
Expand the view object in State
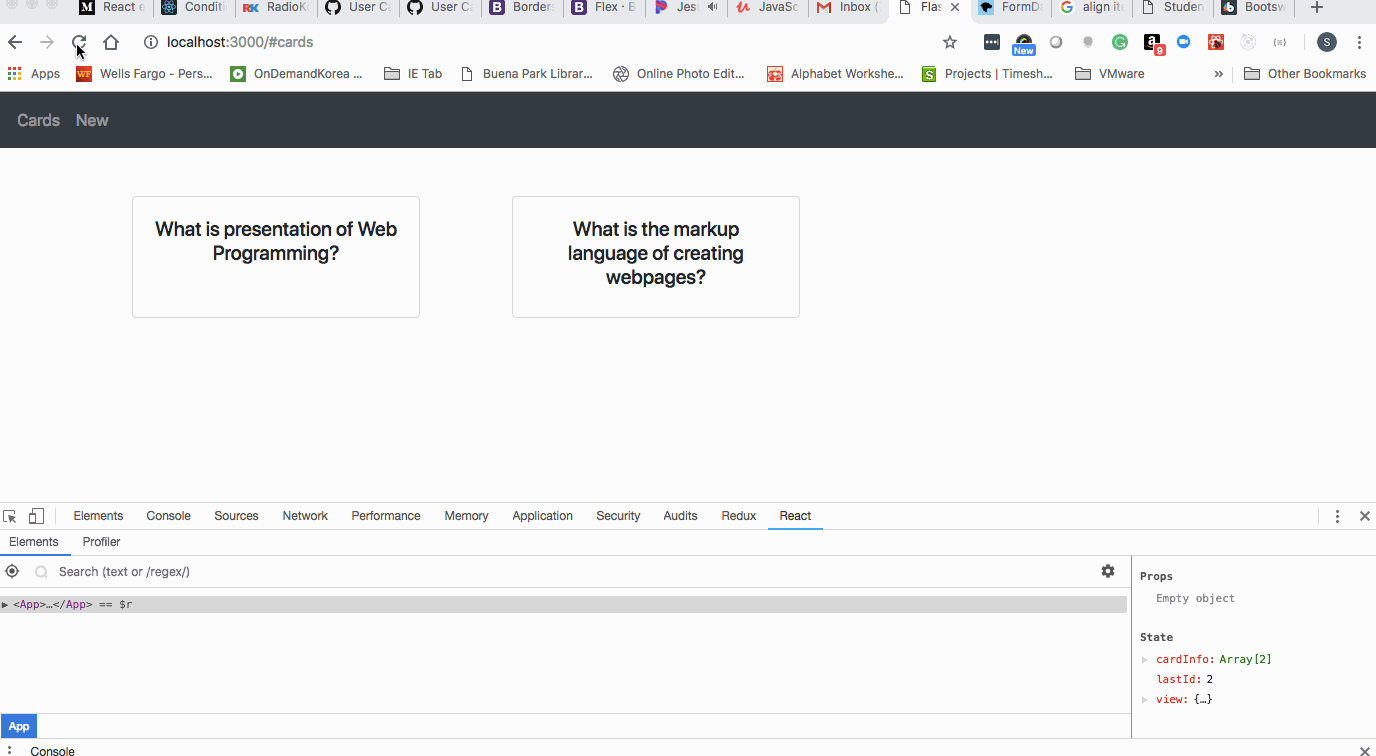[1145, 699]
